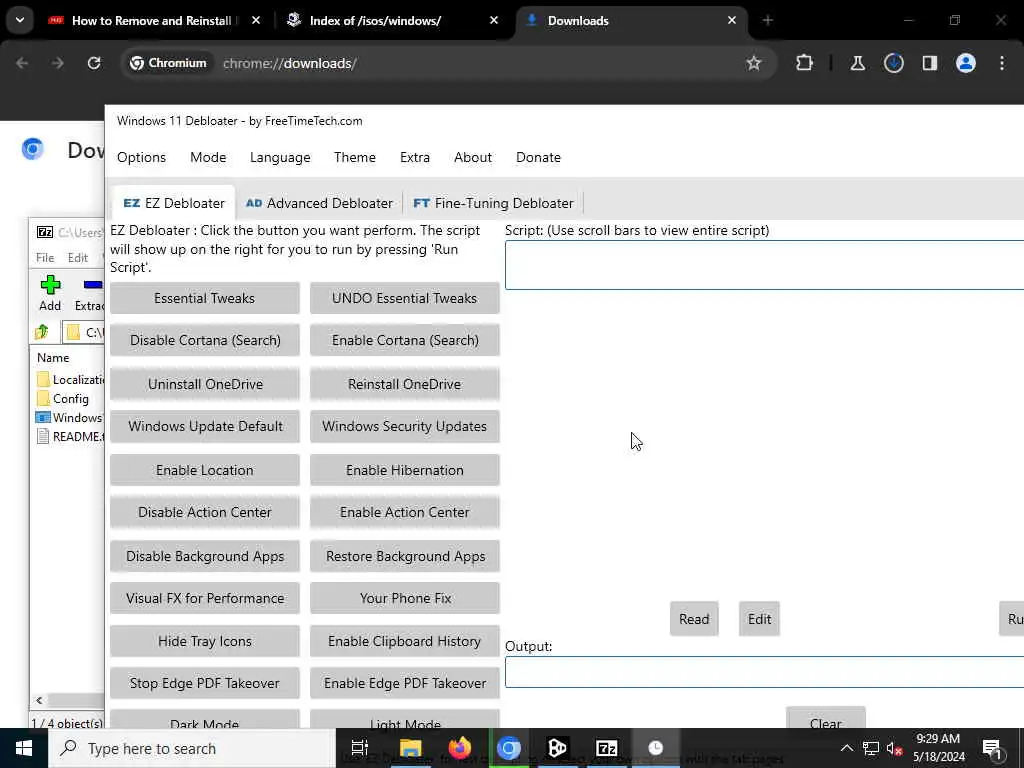Open the Edit menu in 7-Zip

coord(78,258)
